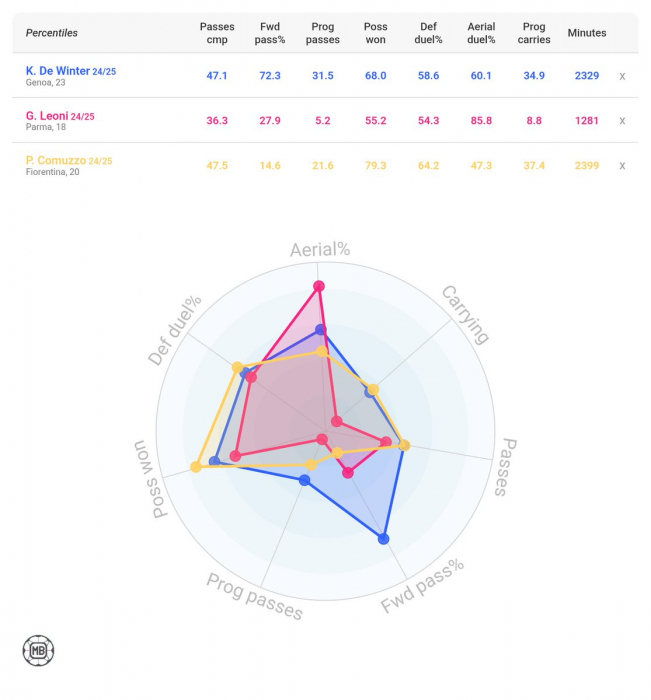Screen dimensions: 651x700
Task: Sort by Minutes column header
Action: click(587, 33)
